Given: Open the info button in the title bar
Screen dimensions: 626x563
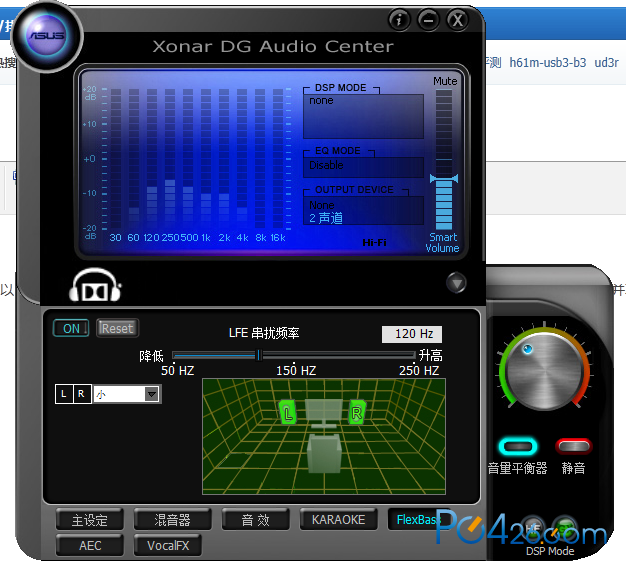Looking at the screenshot, I should [399, 19].
